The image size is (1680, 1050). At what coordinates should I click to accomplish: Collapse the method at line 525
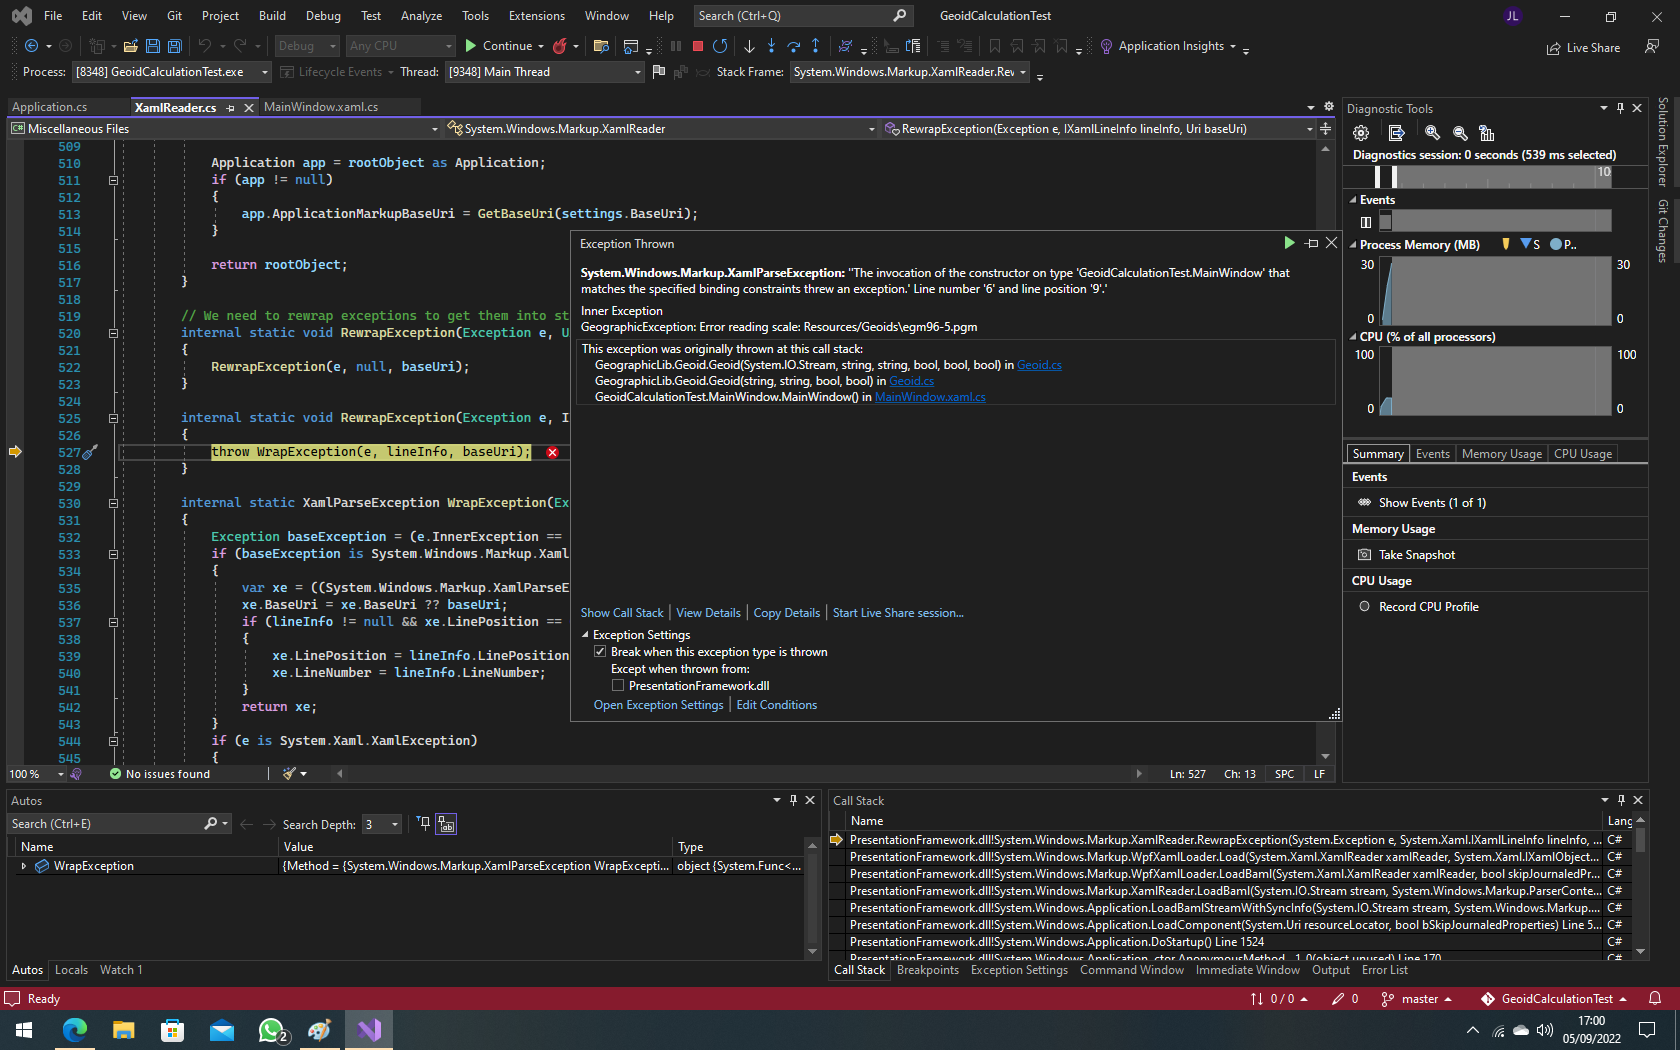tap(113, 419)
